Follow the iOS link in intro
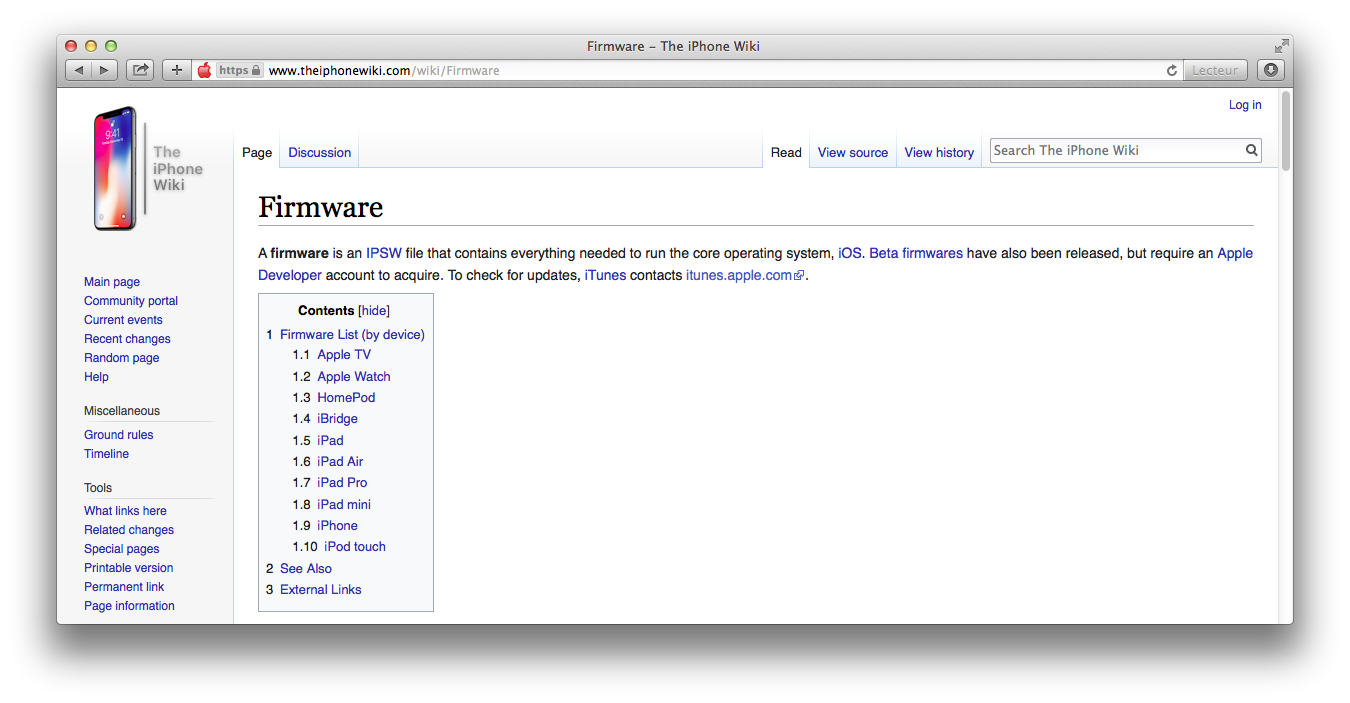 pos(849,253)
